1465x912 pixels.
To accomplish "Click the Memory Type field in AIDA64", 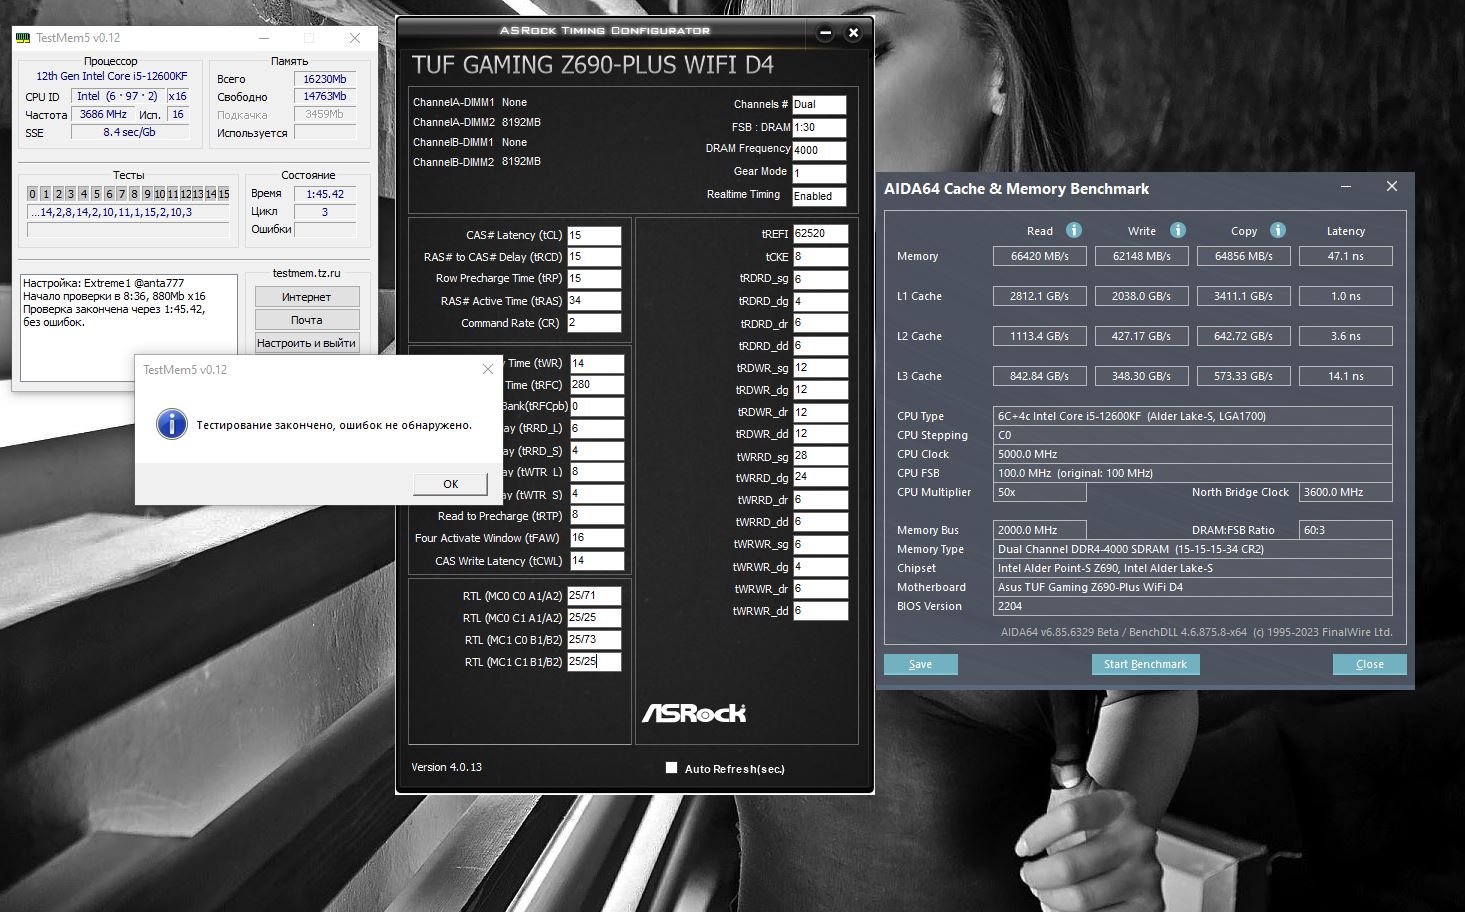I will 1193,549.
